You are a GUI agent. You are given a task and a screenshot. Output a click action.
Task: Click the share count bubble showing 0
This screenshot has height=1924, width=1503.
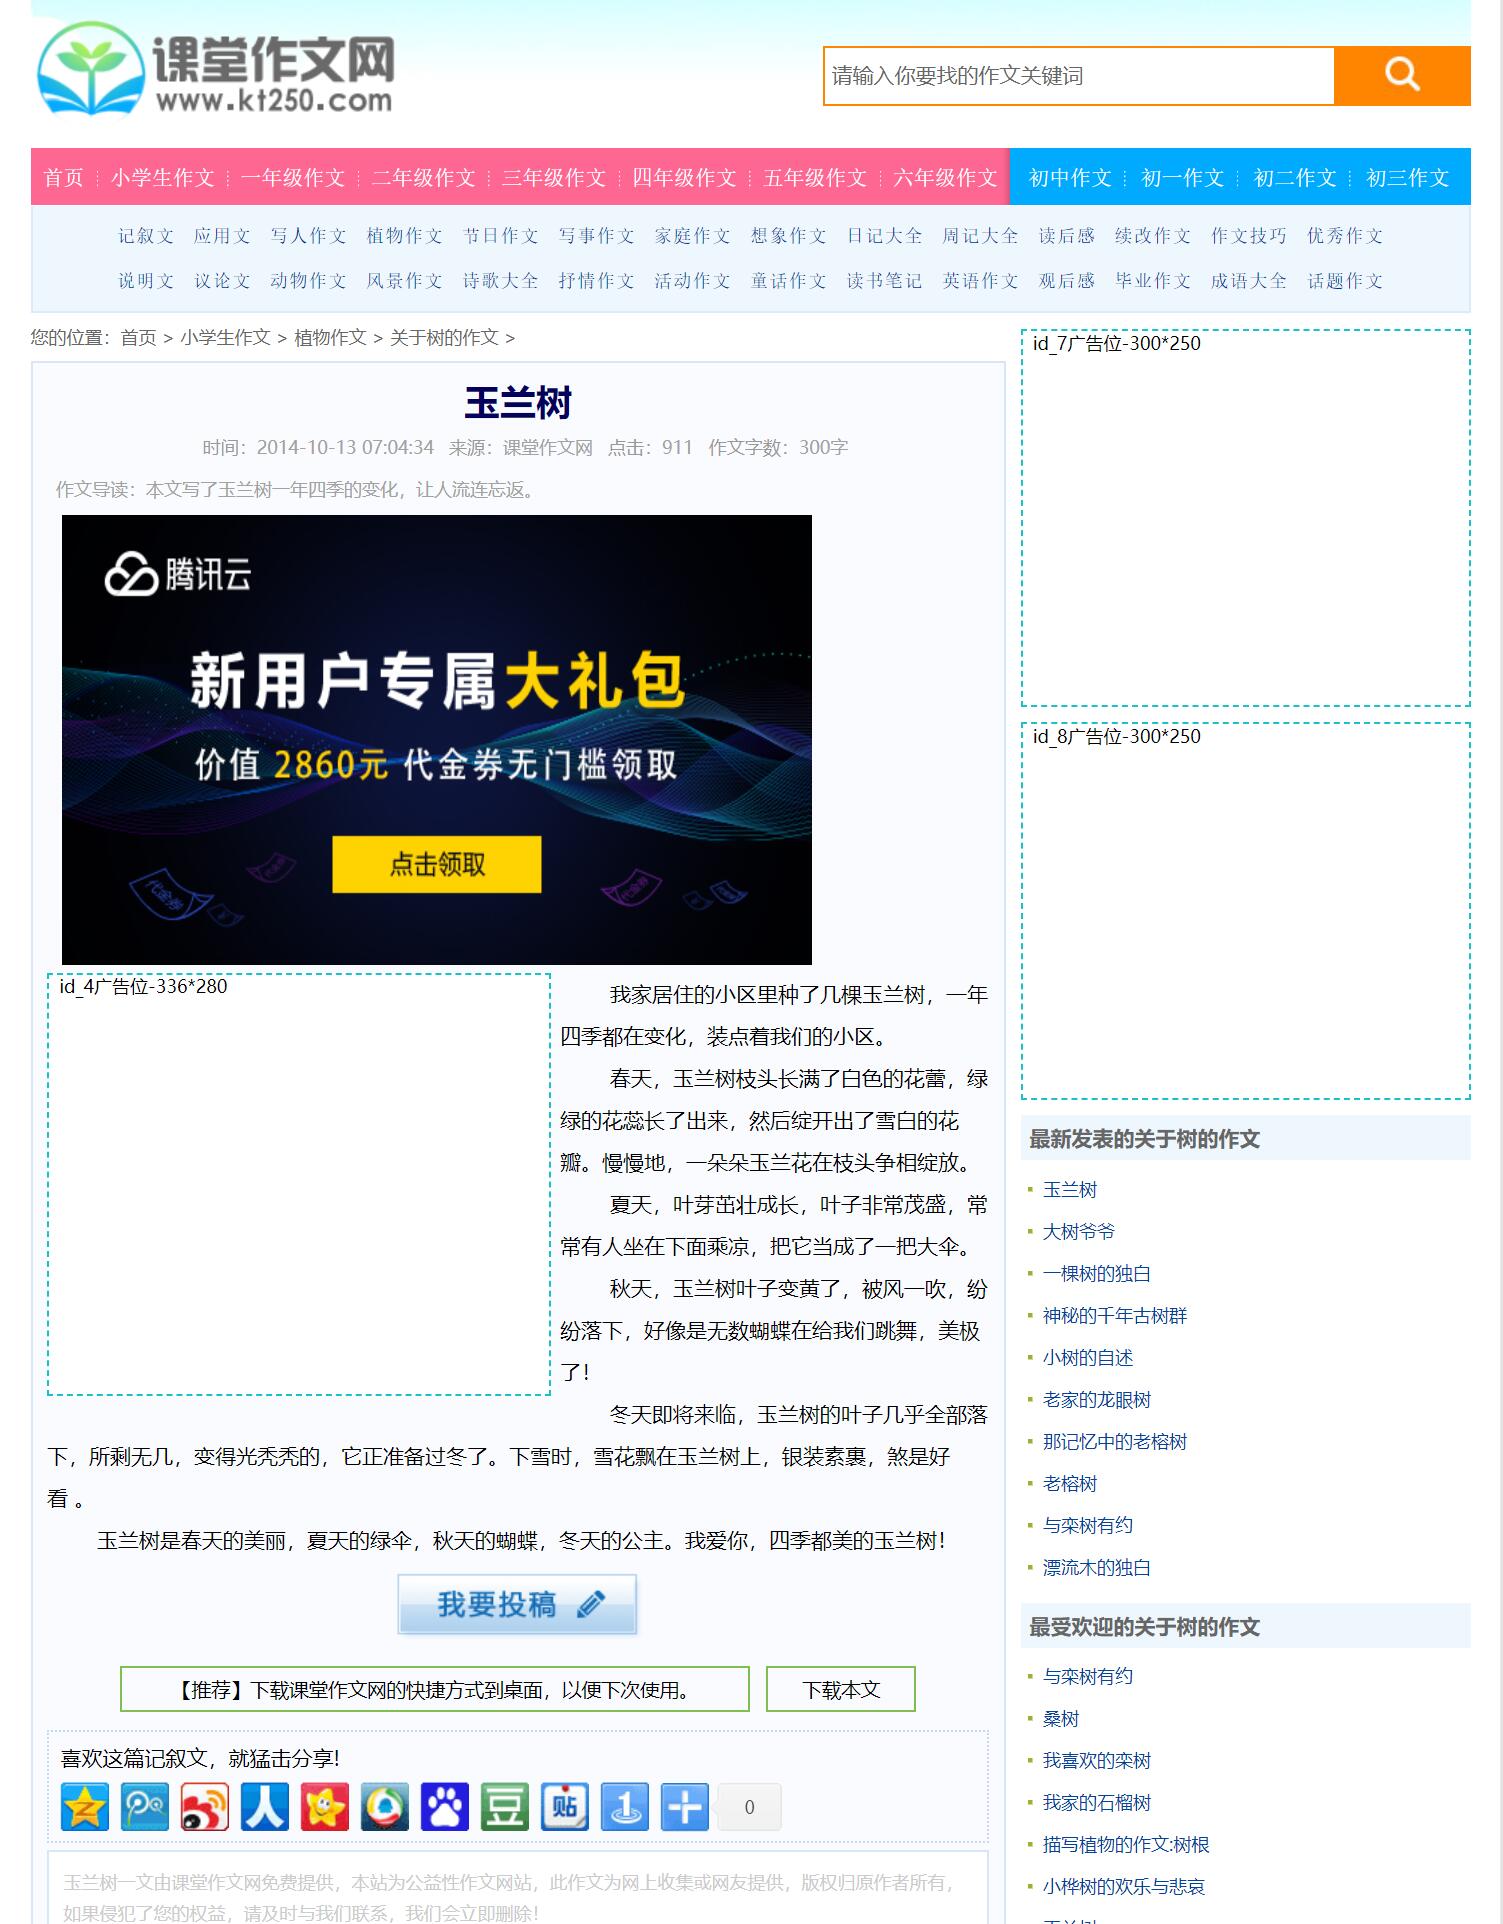point(749,1807)
